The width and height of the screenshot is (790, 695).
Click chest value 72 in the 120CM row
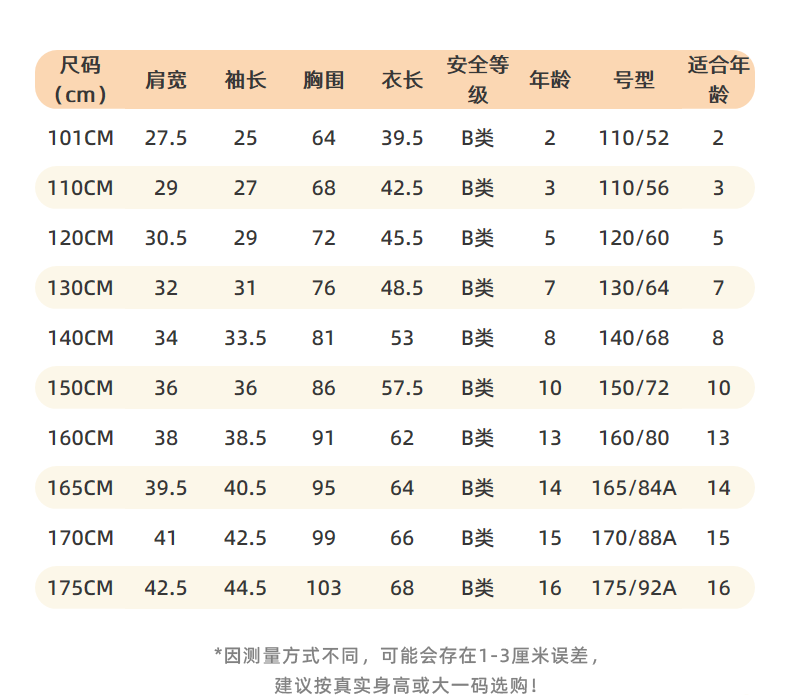323,238
